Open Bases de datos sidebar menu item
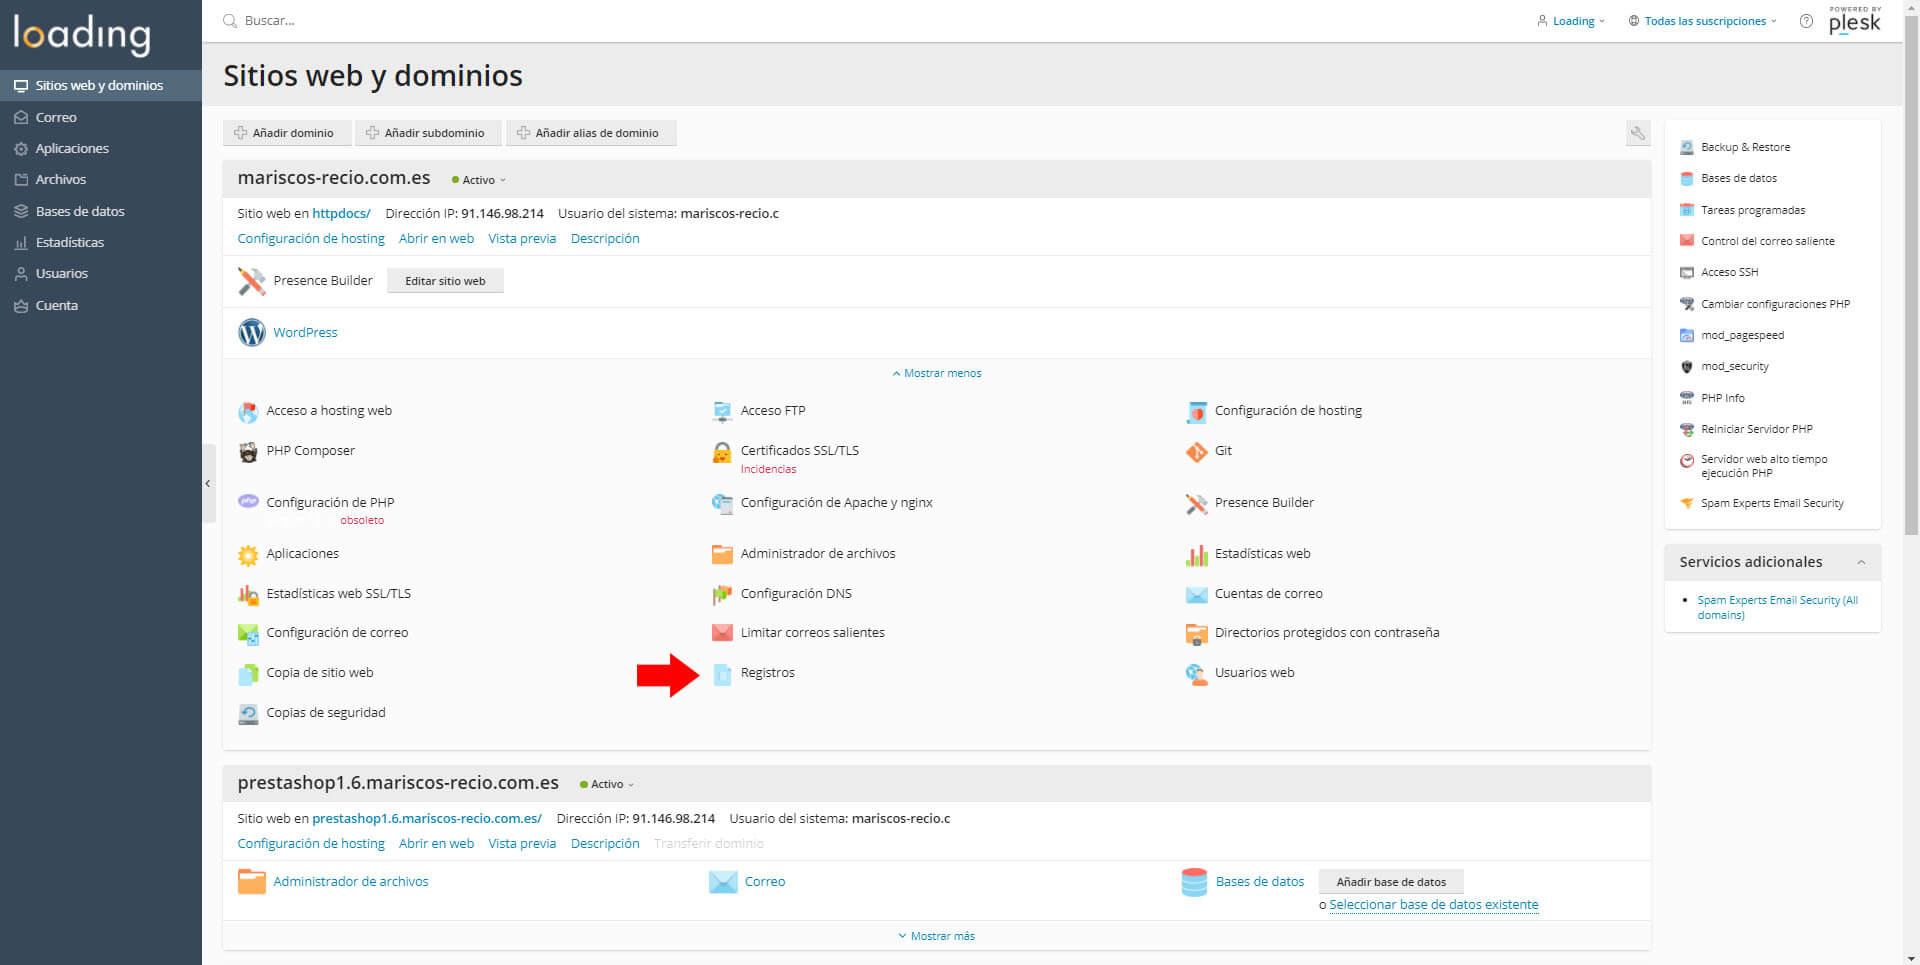1920x965 pixels. (x=80, y=211)
